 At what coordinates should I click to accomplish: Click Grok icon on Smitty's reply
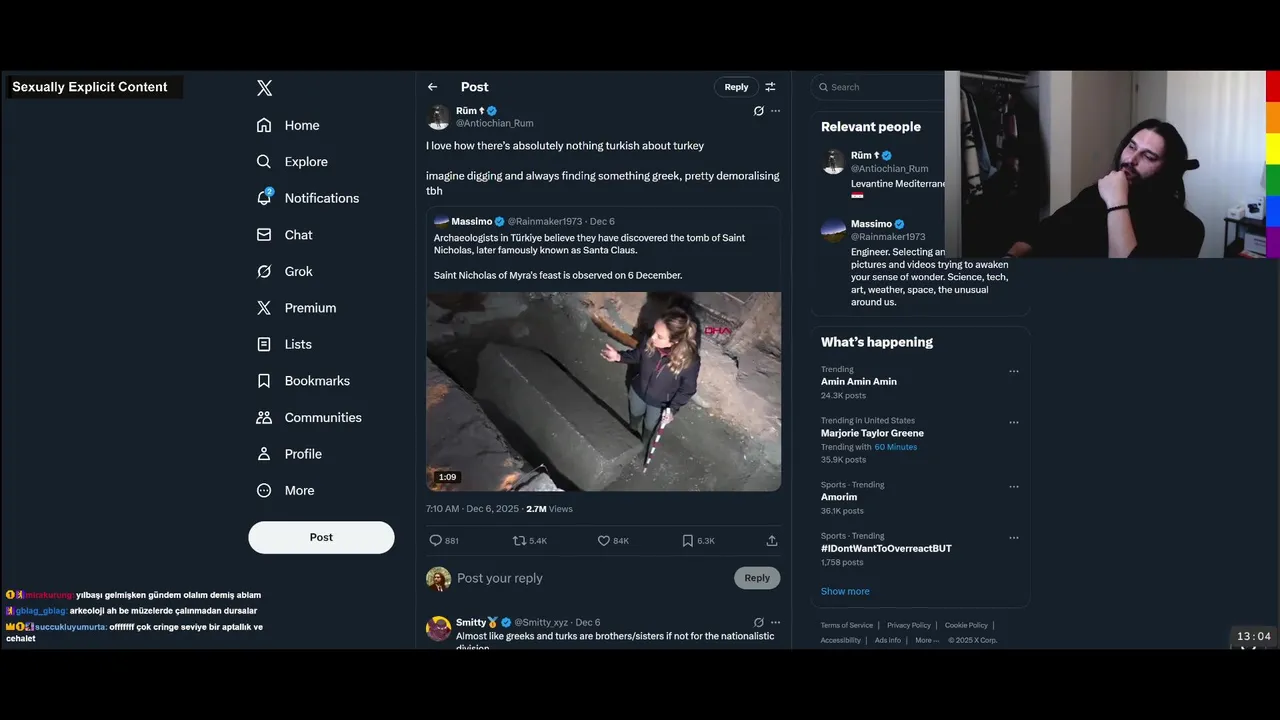click(x=759, y=622)
